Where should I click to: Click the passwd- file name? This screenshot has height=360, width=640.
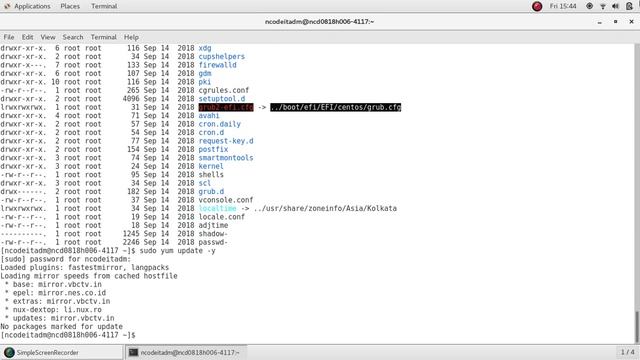213,242
